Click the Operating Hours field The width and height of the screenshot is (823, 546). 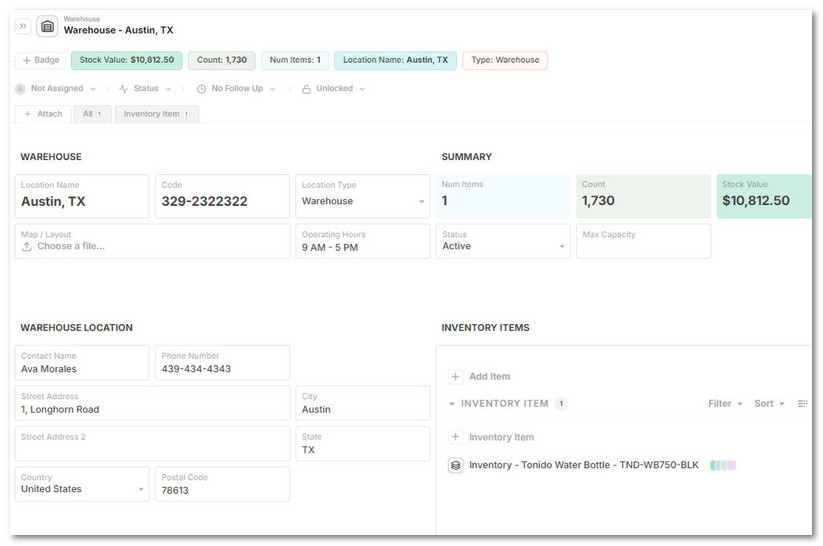pos(363,241)
